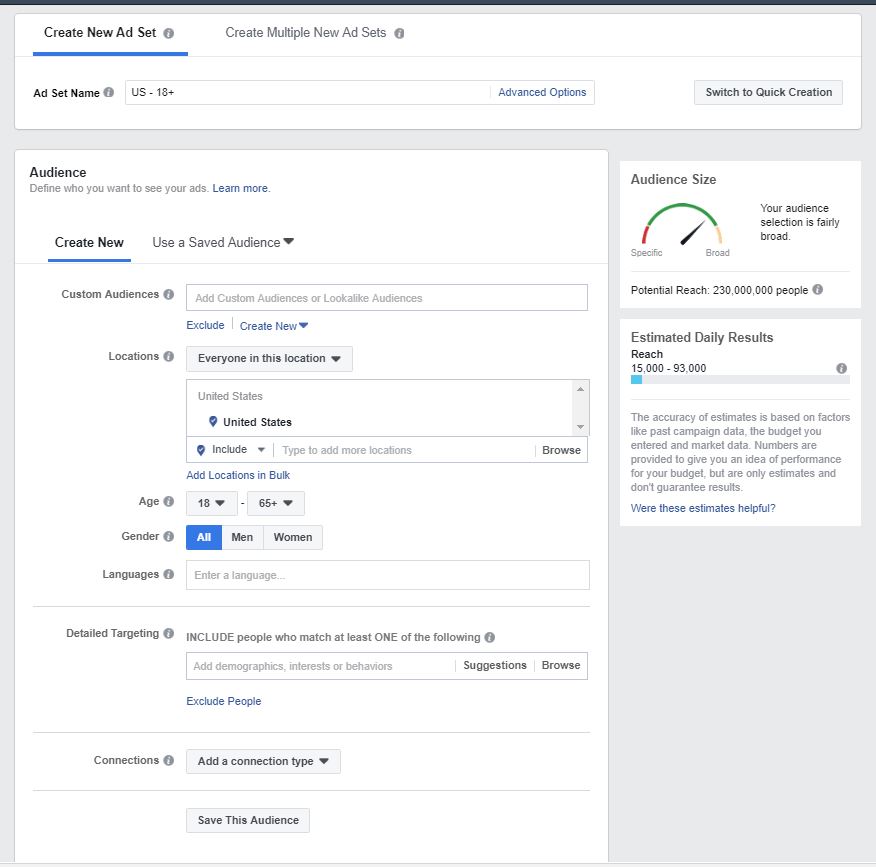Click Browse in locations field

561,450
